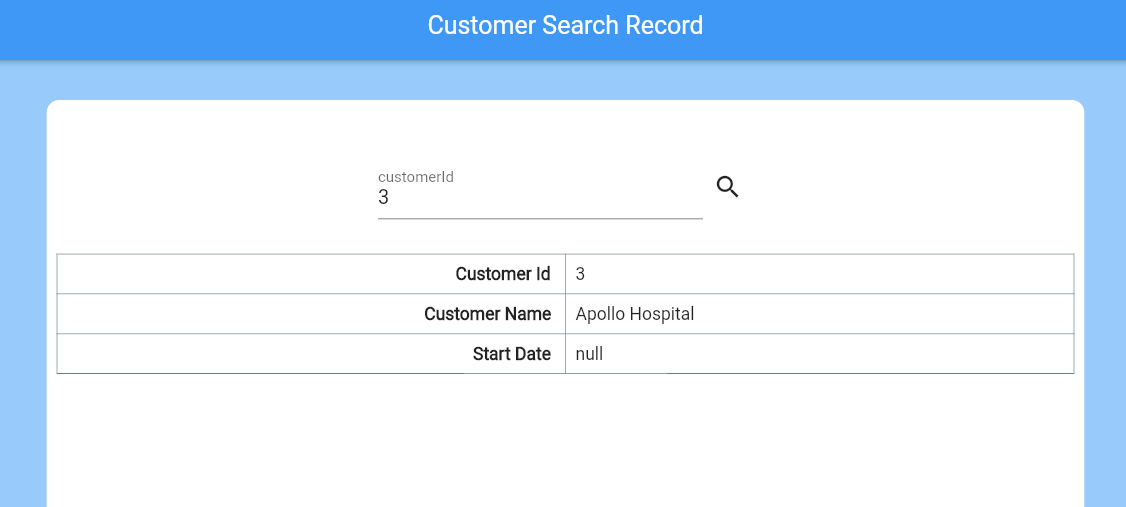Click the app bar right of title

click(920, 28)
